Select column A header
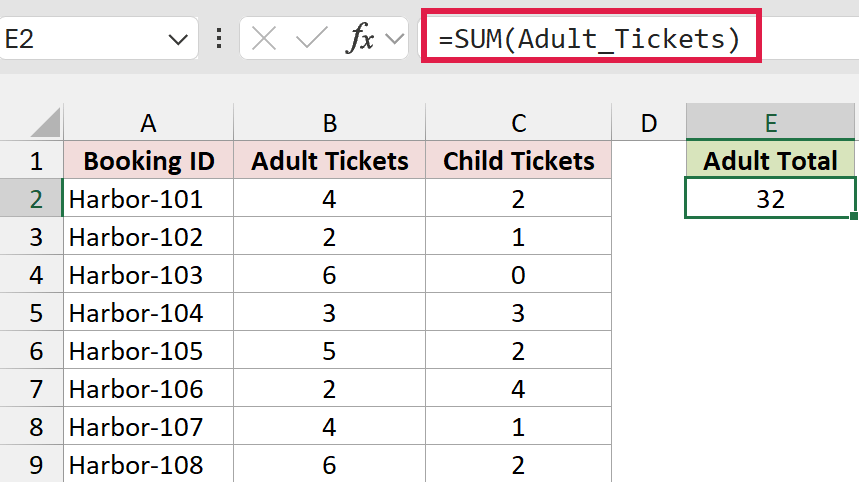Image resolution: width=859 pixels, height=482 pixels. click(x=148, y=123)
